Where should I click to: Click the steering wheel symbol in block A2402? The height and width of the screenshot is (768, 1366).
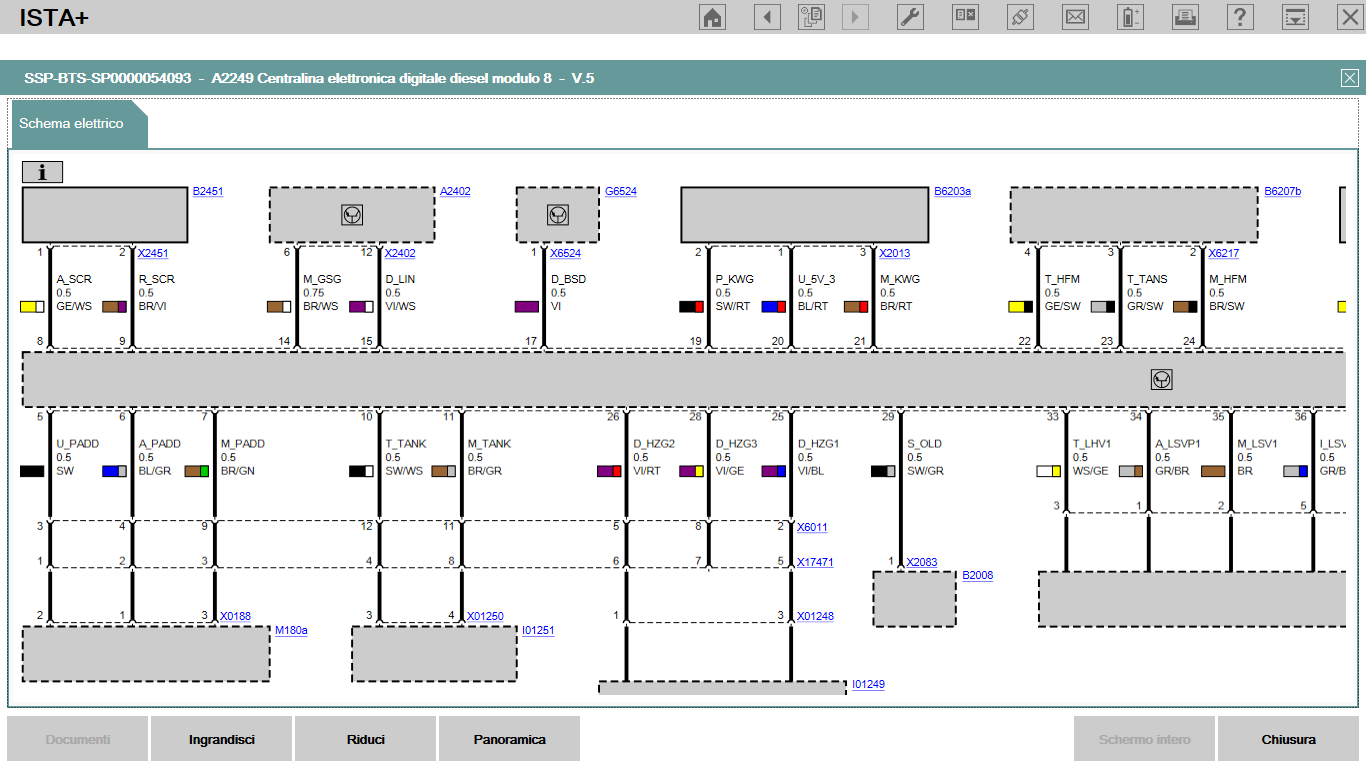(351, 214)
